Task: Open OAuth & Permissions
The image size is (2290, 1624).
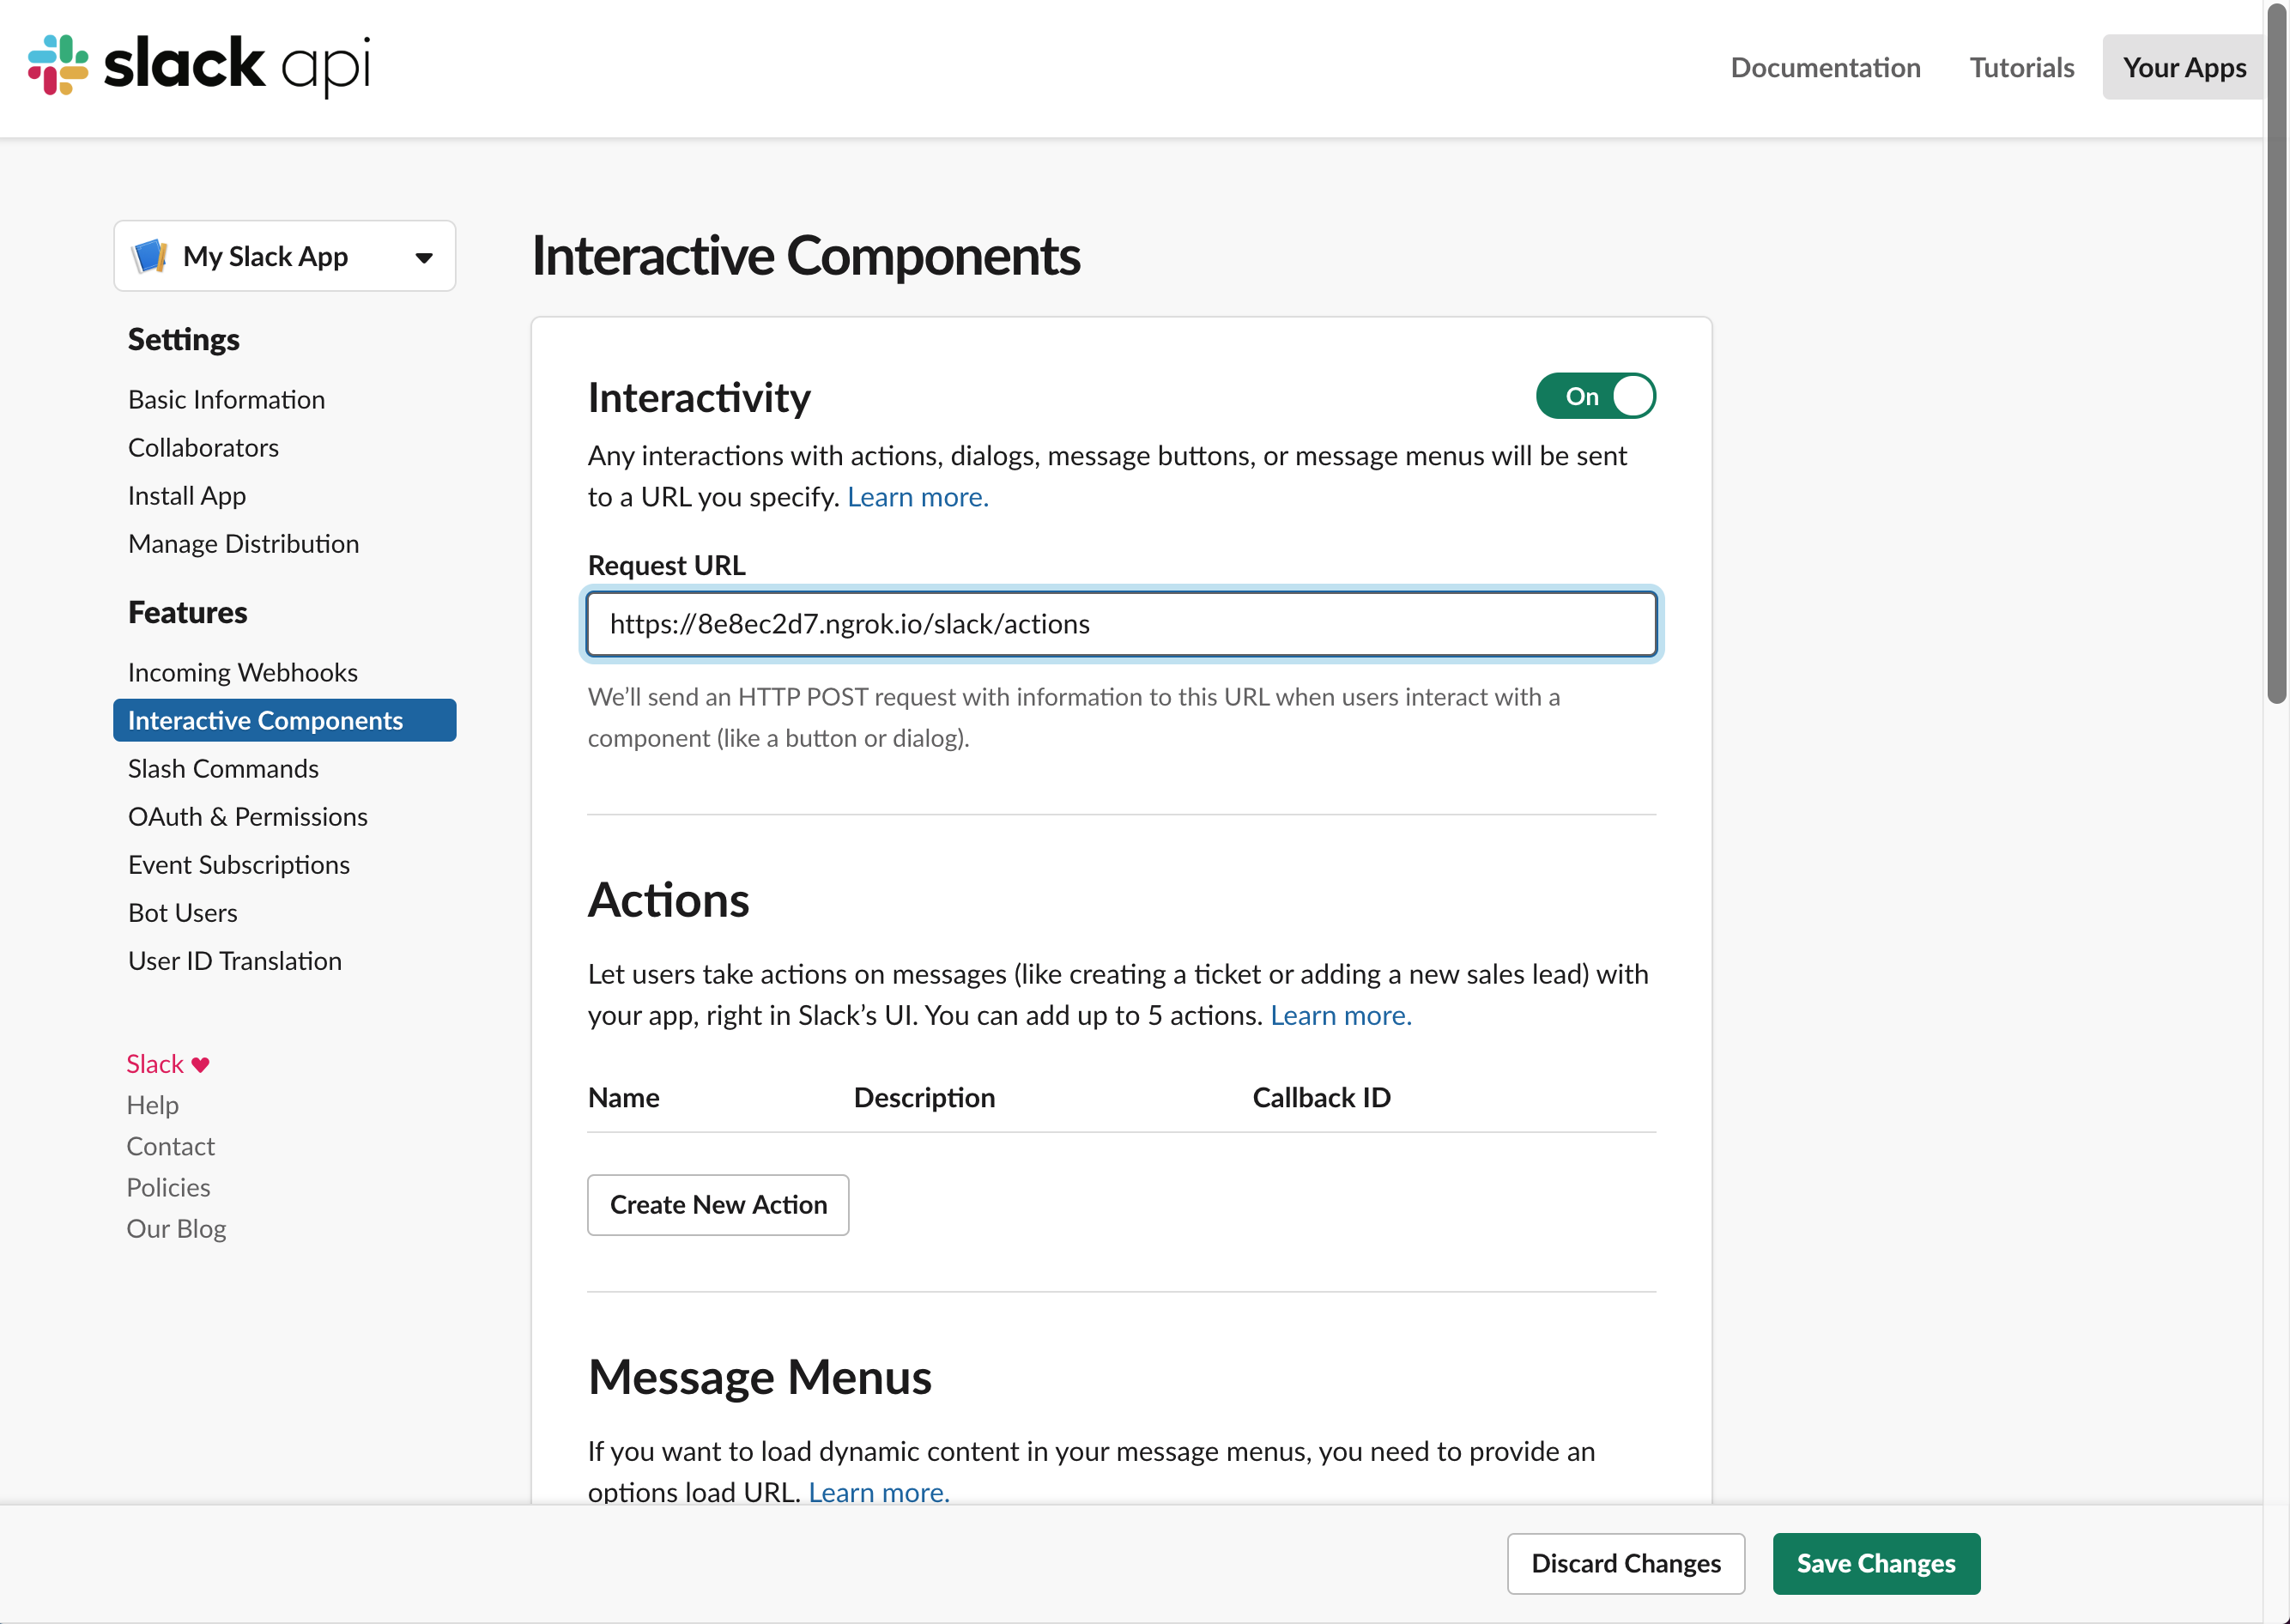Action: (247, 816)
